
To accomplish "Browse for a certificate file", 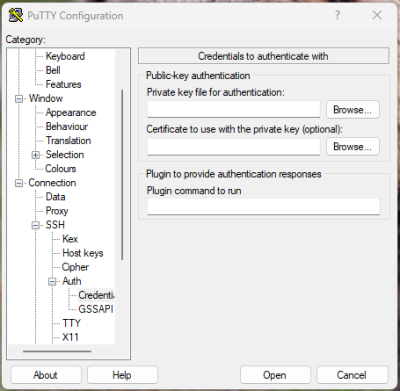I will coord(352,147).
